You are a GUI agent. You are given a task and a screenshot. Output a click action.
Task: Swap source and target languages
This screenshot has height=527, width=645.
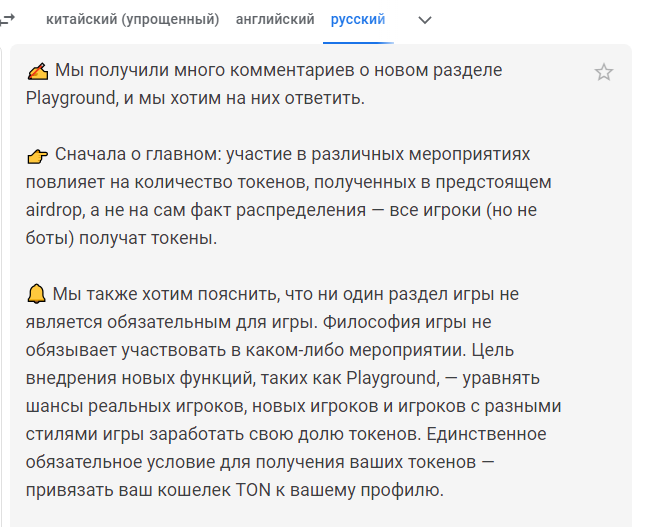tap(7, 19)
